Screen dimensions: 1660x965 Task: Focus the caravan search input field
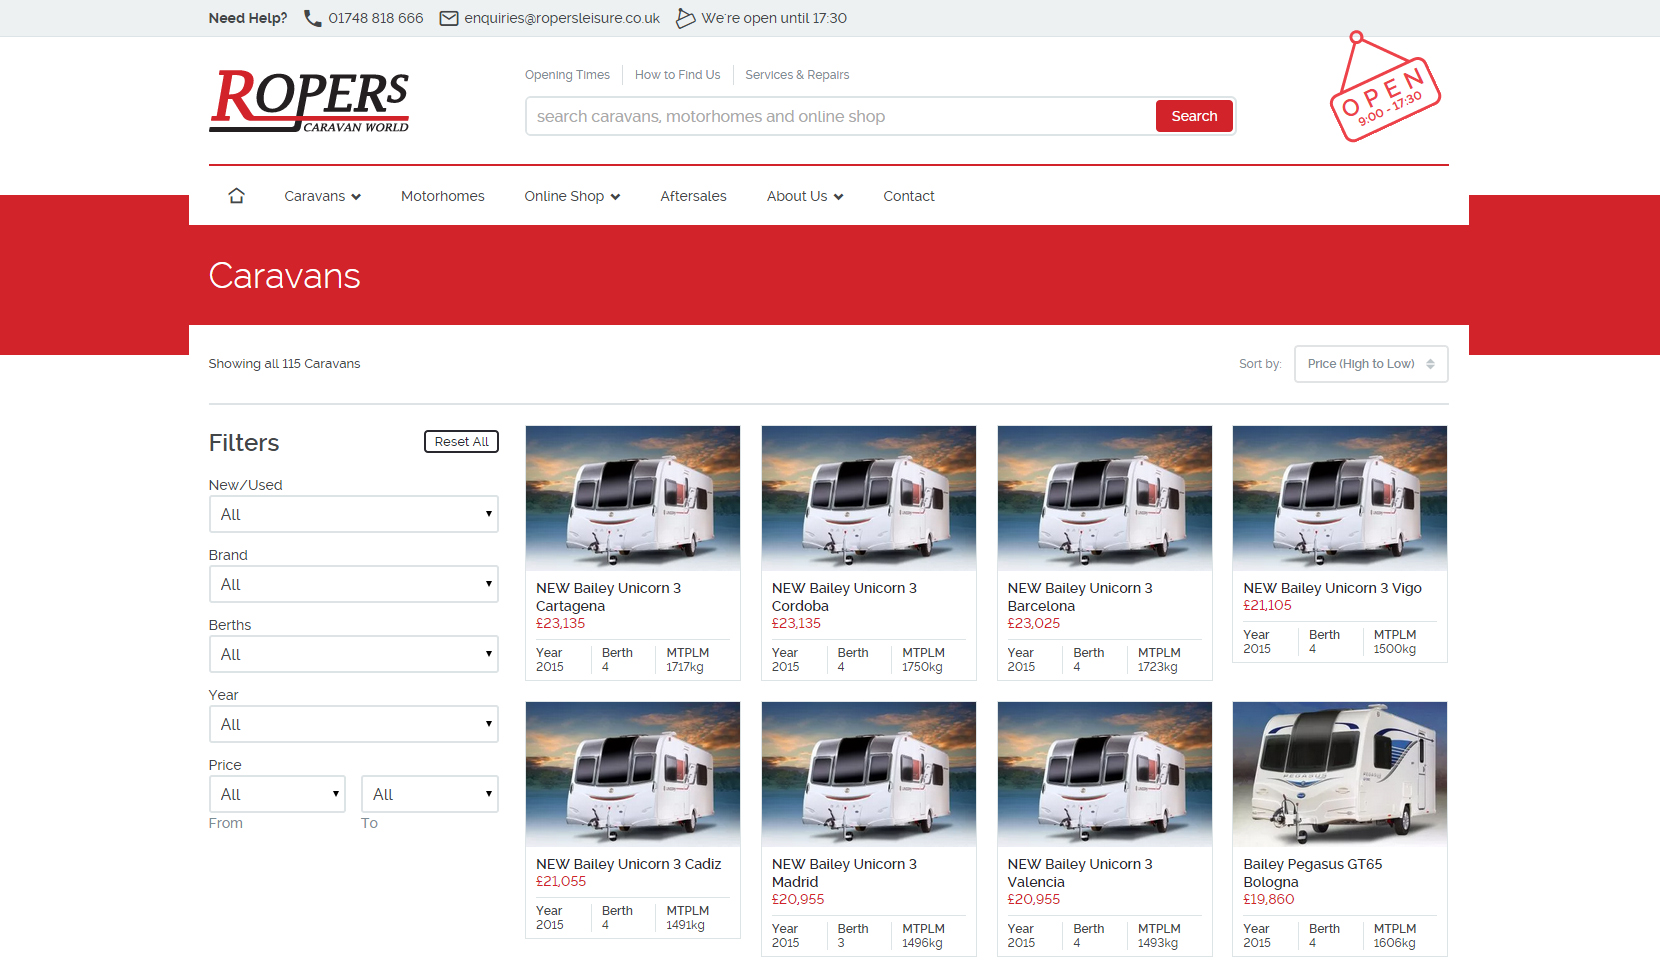(840, 116)
